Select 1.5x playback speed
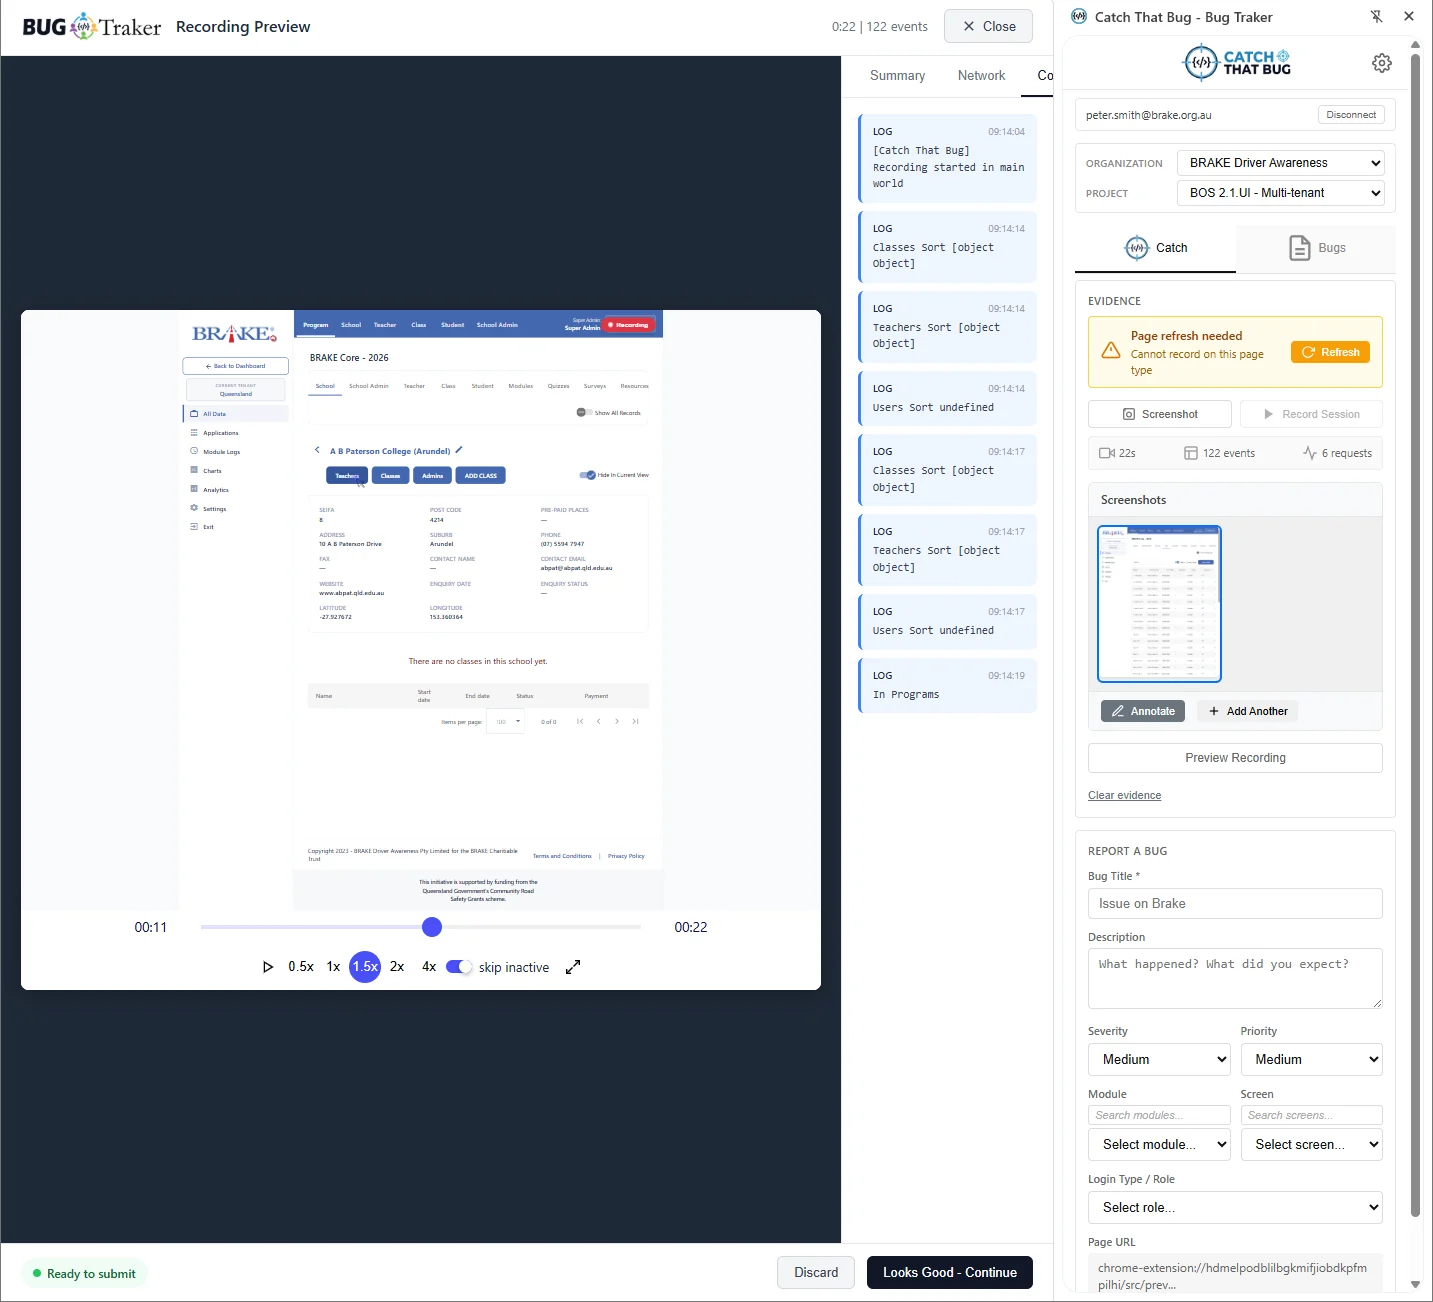This screenshot has height=1302, width=1433. click(365, 967)
